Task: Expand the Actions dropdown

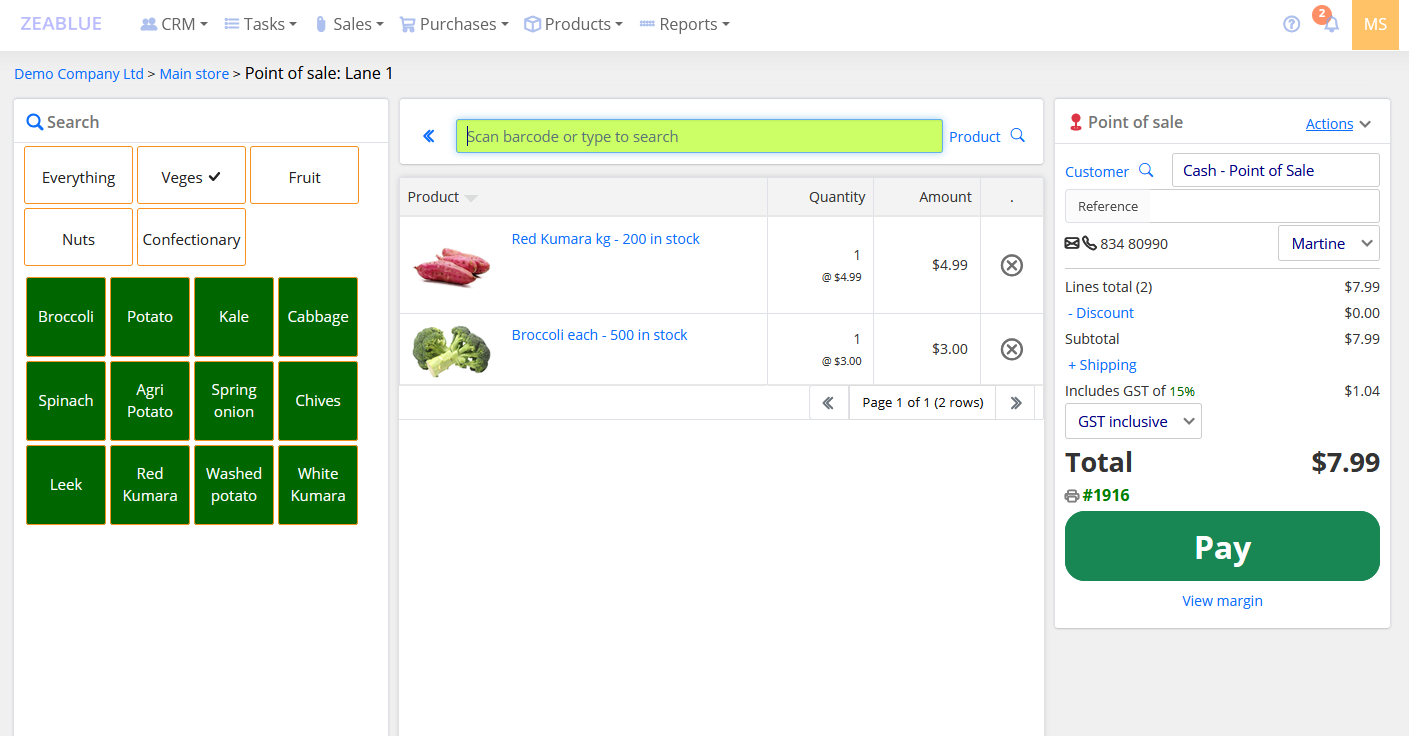Action: (x=1338, y=124)
